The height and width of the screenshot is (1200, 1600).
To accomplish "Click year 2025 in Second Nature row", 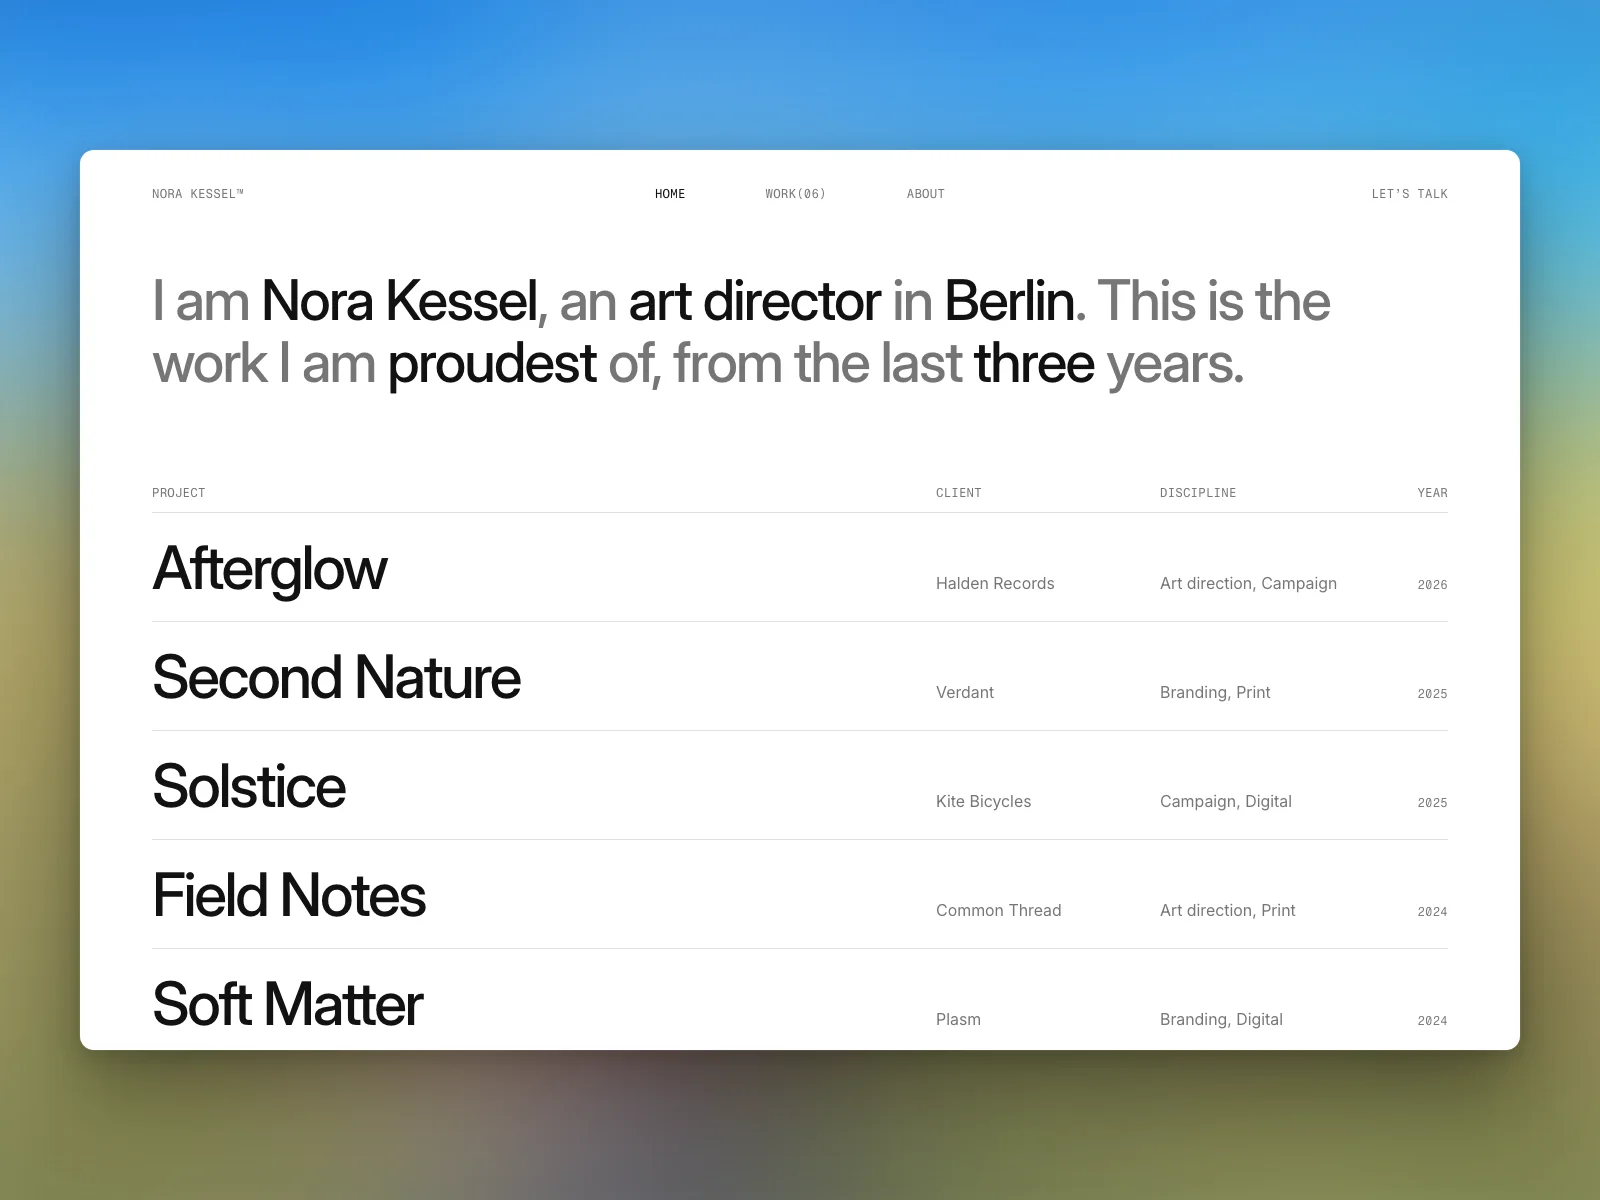I will click(1432, 694).
